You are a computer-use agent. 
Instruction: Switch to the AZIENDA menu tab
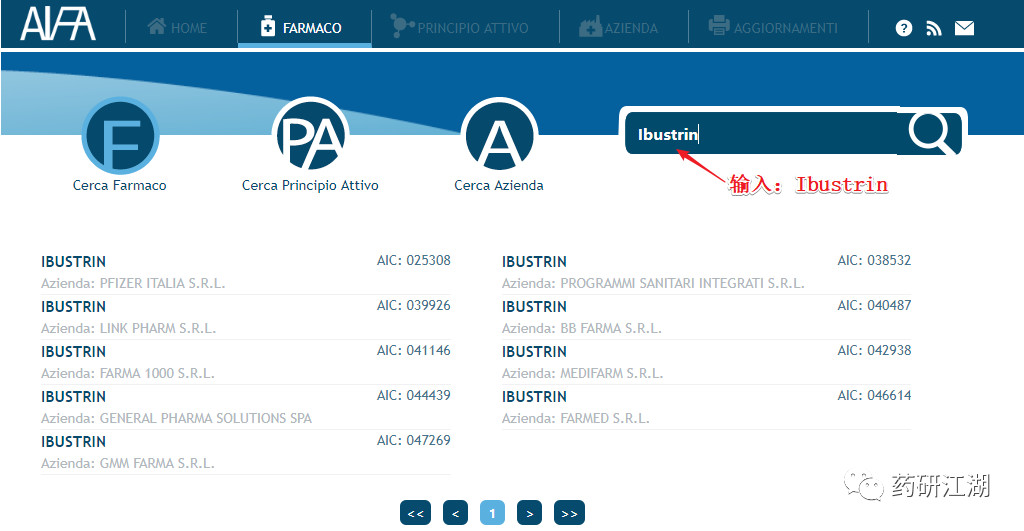[618, 27]
